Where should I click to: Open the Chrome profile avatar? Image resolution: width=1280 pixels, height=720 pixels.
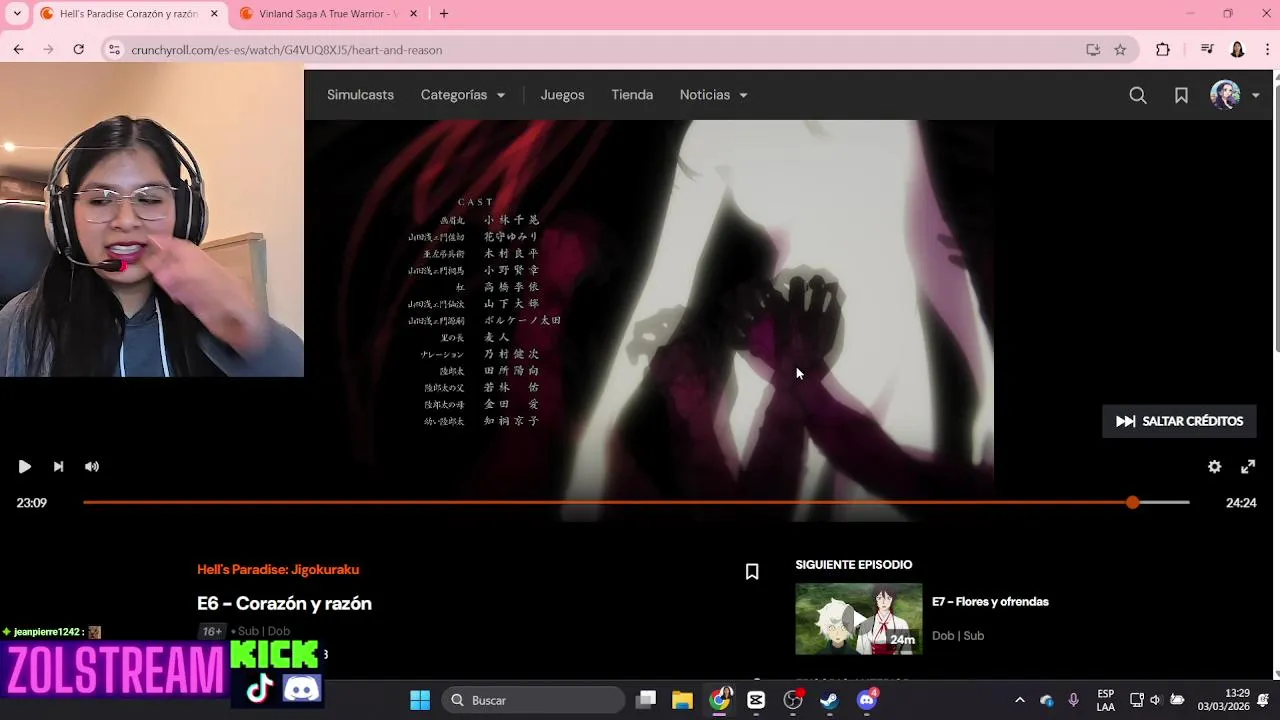[x=1237, y=50]
